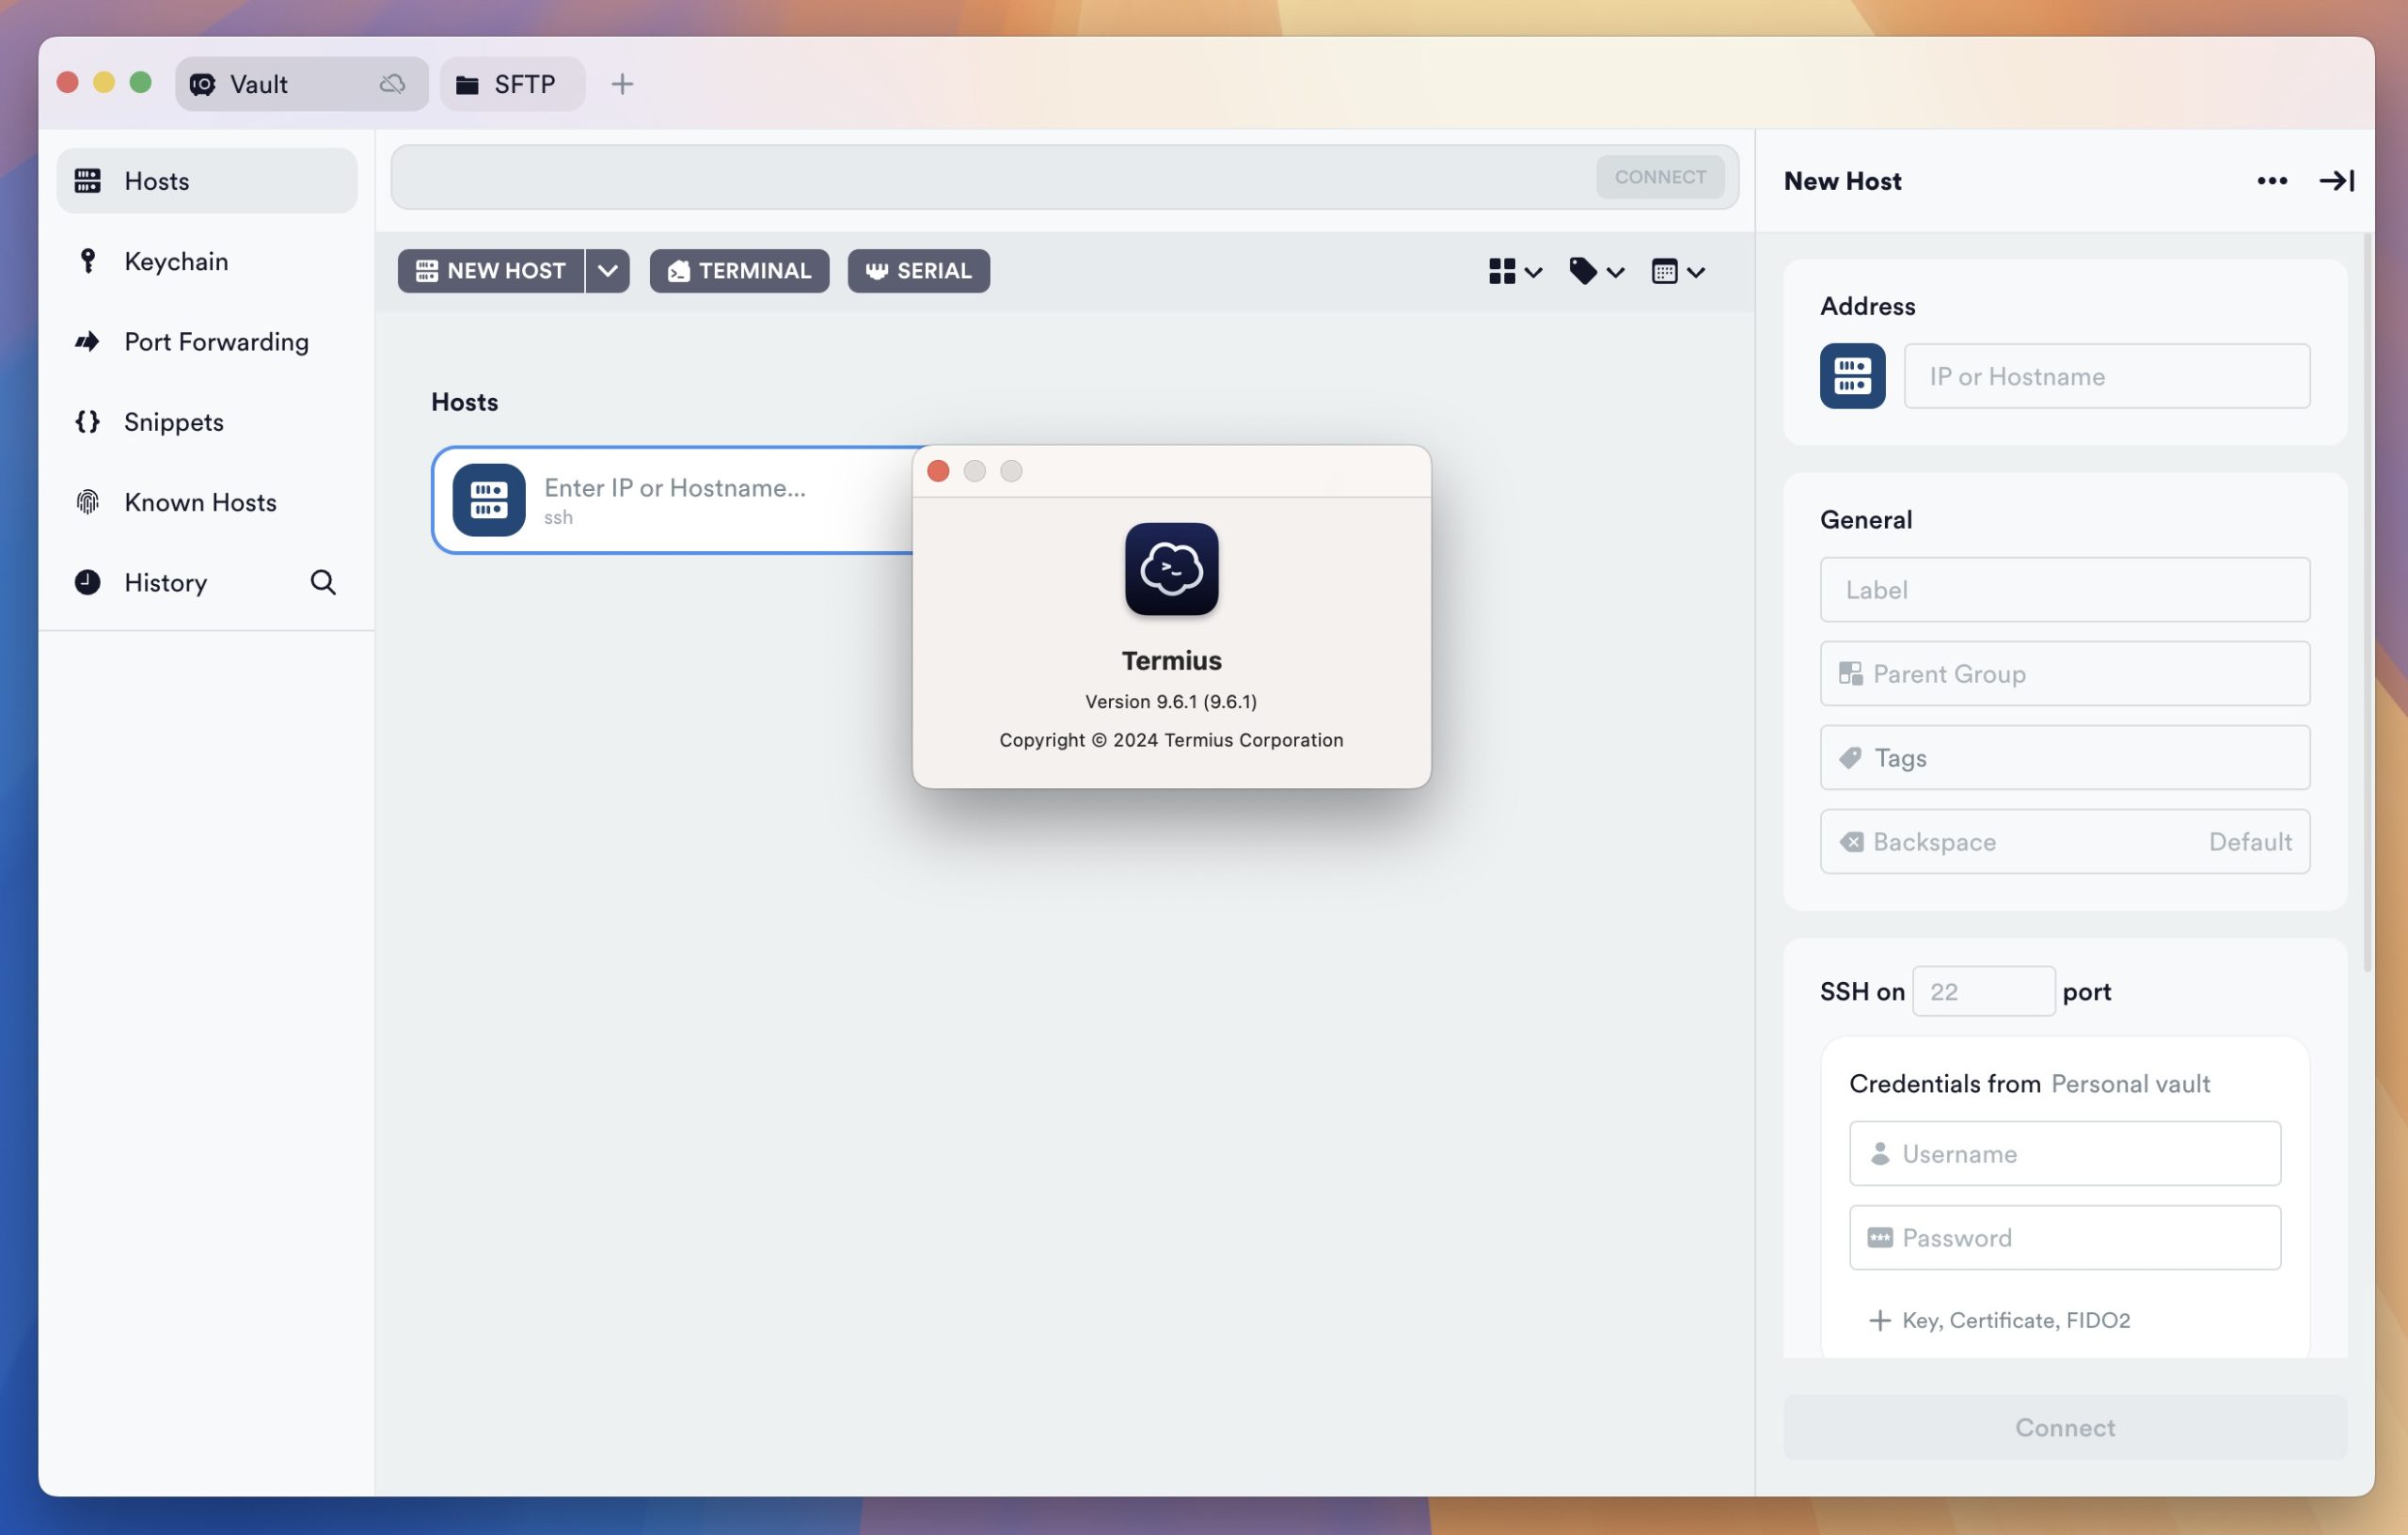Expand the NEW HOST dropdown arrow

click(608, 271)
